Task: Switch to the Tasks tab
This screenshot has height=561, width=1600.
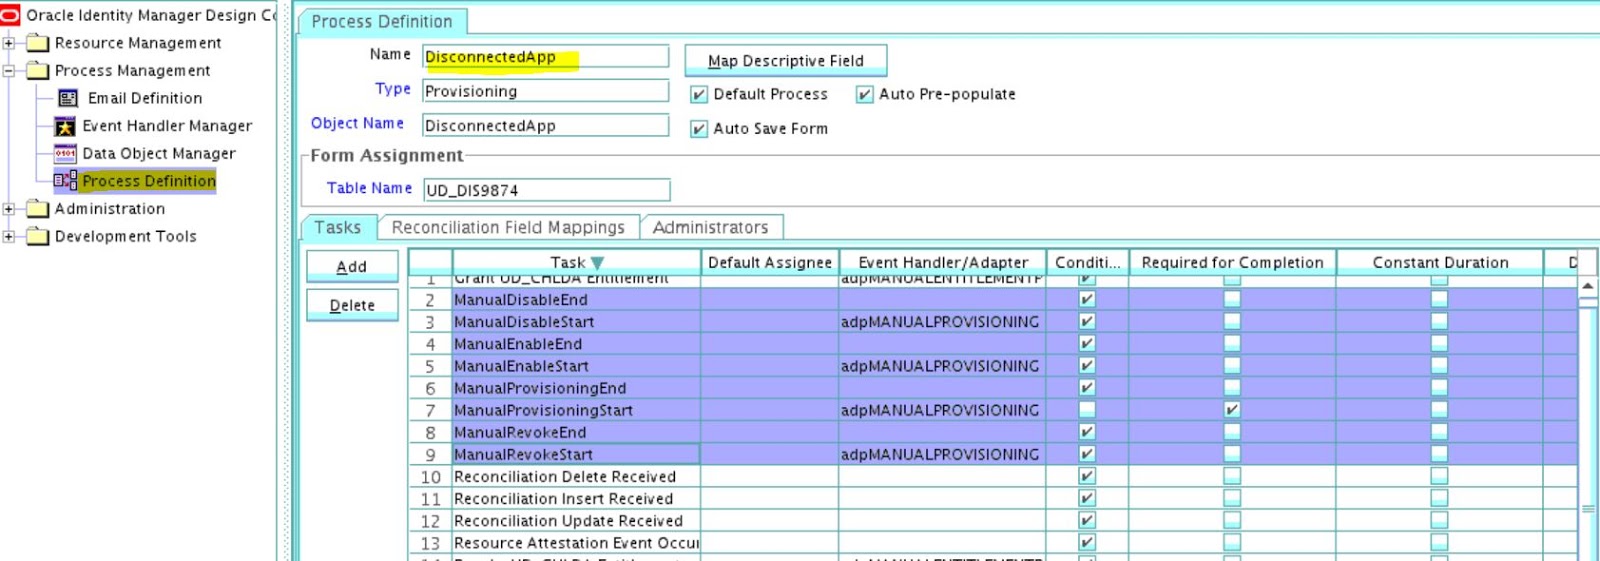Action: click(x=338, y=228)
